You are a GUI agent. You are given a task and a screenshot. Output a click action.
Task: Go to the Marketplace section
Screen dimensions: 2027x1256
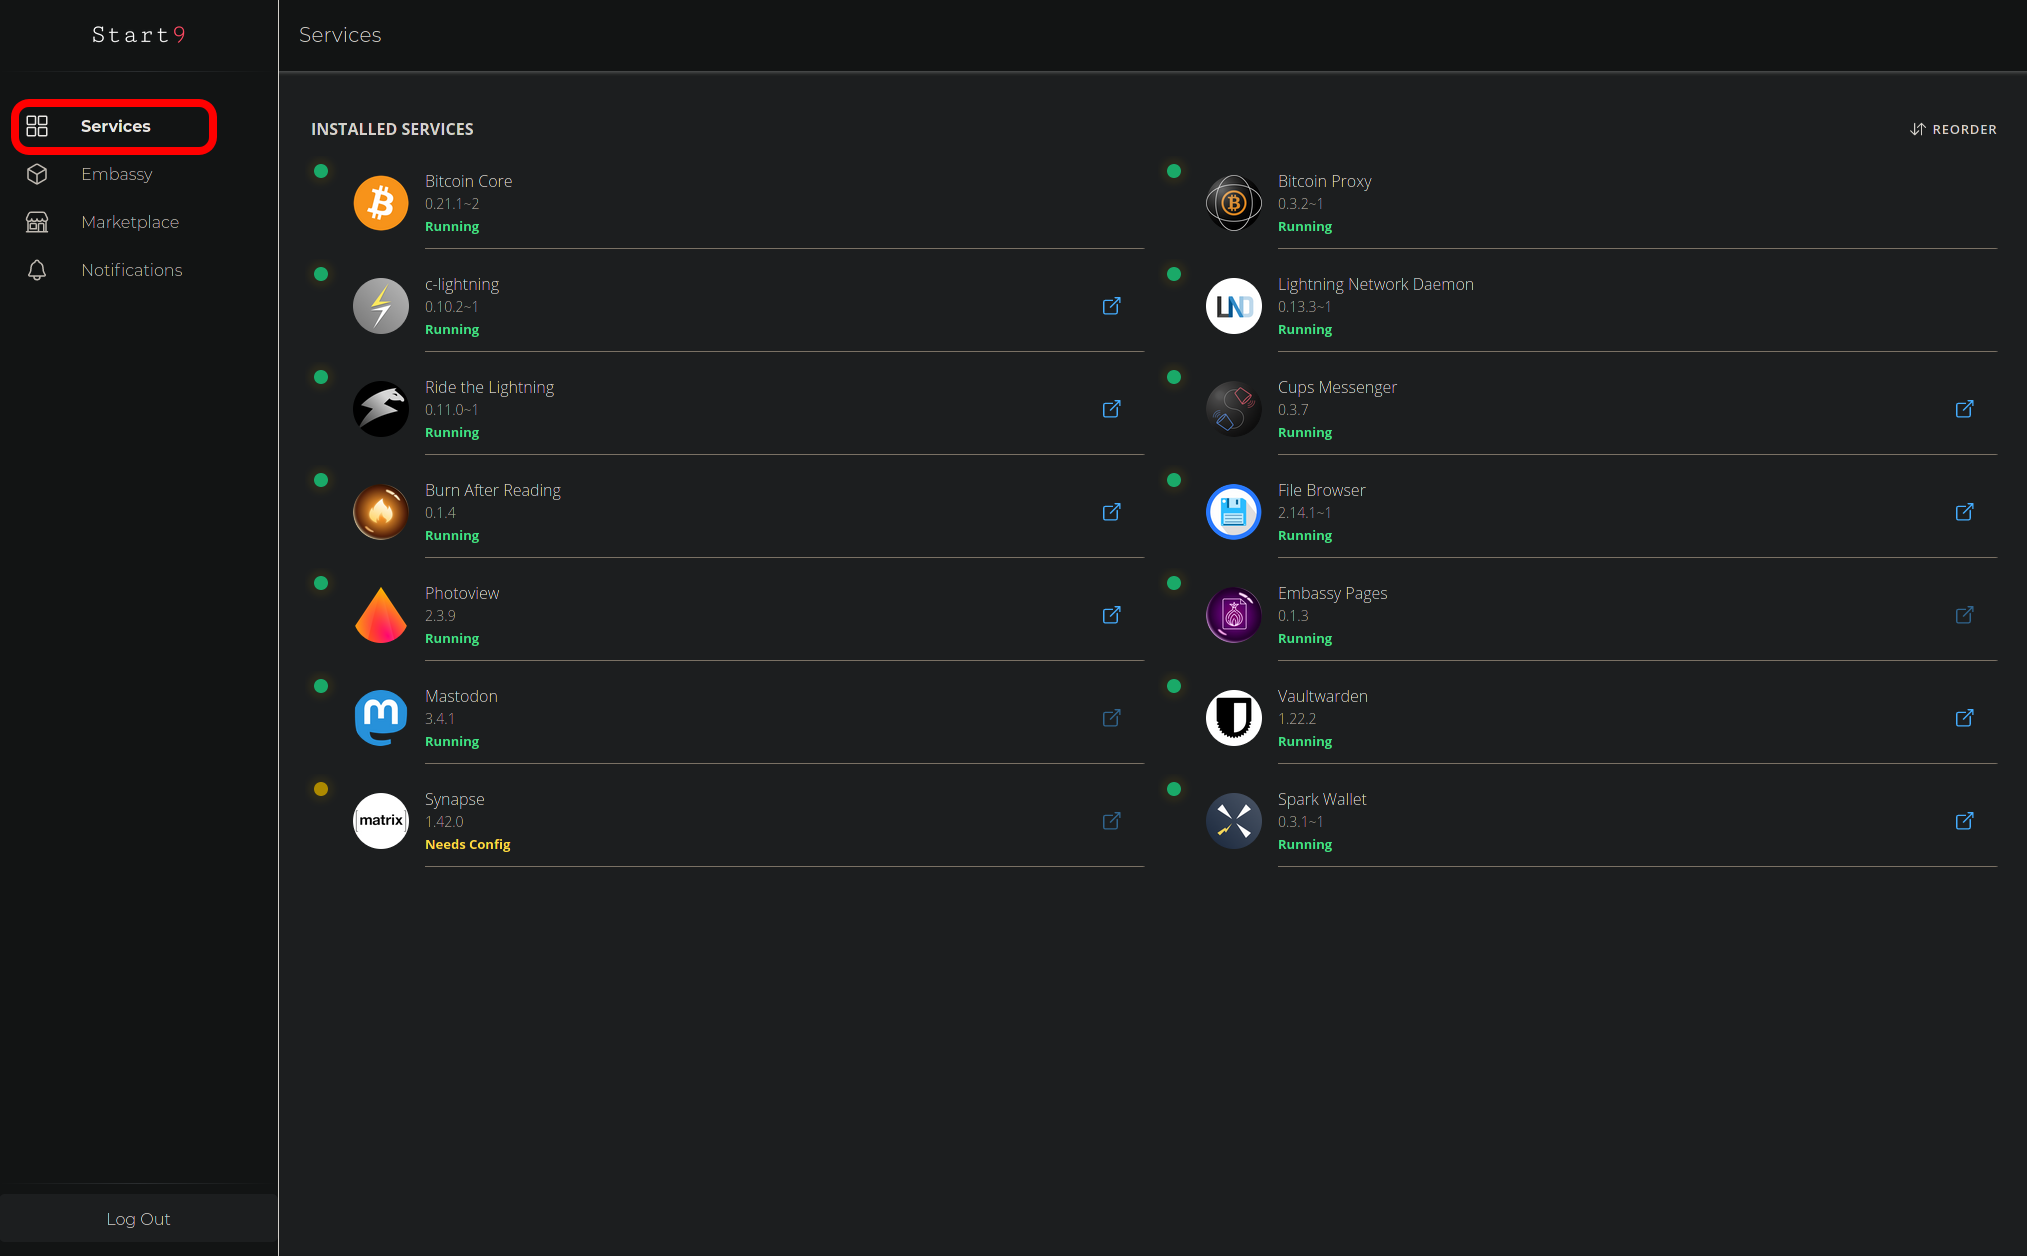click(x=130, y=222)
